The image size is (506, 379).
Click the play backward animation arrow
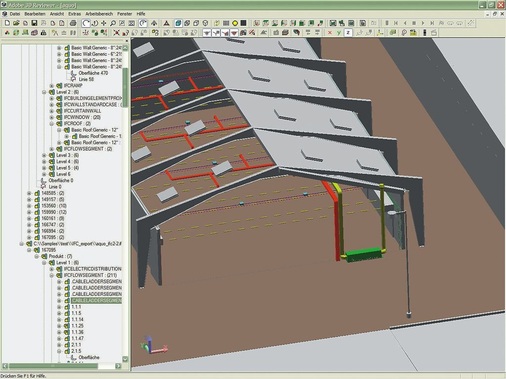(x=405, y=23)
